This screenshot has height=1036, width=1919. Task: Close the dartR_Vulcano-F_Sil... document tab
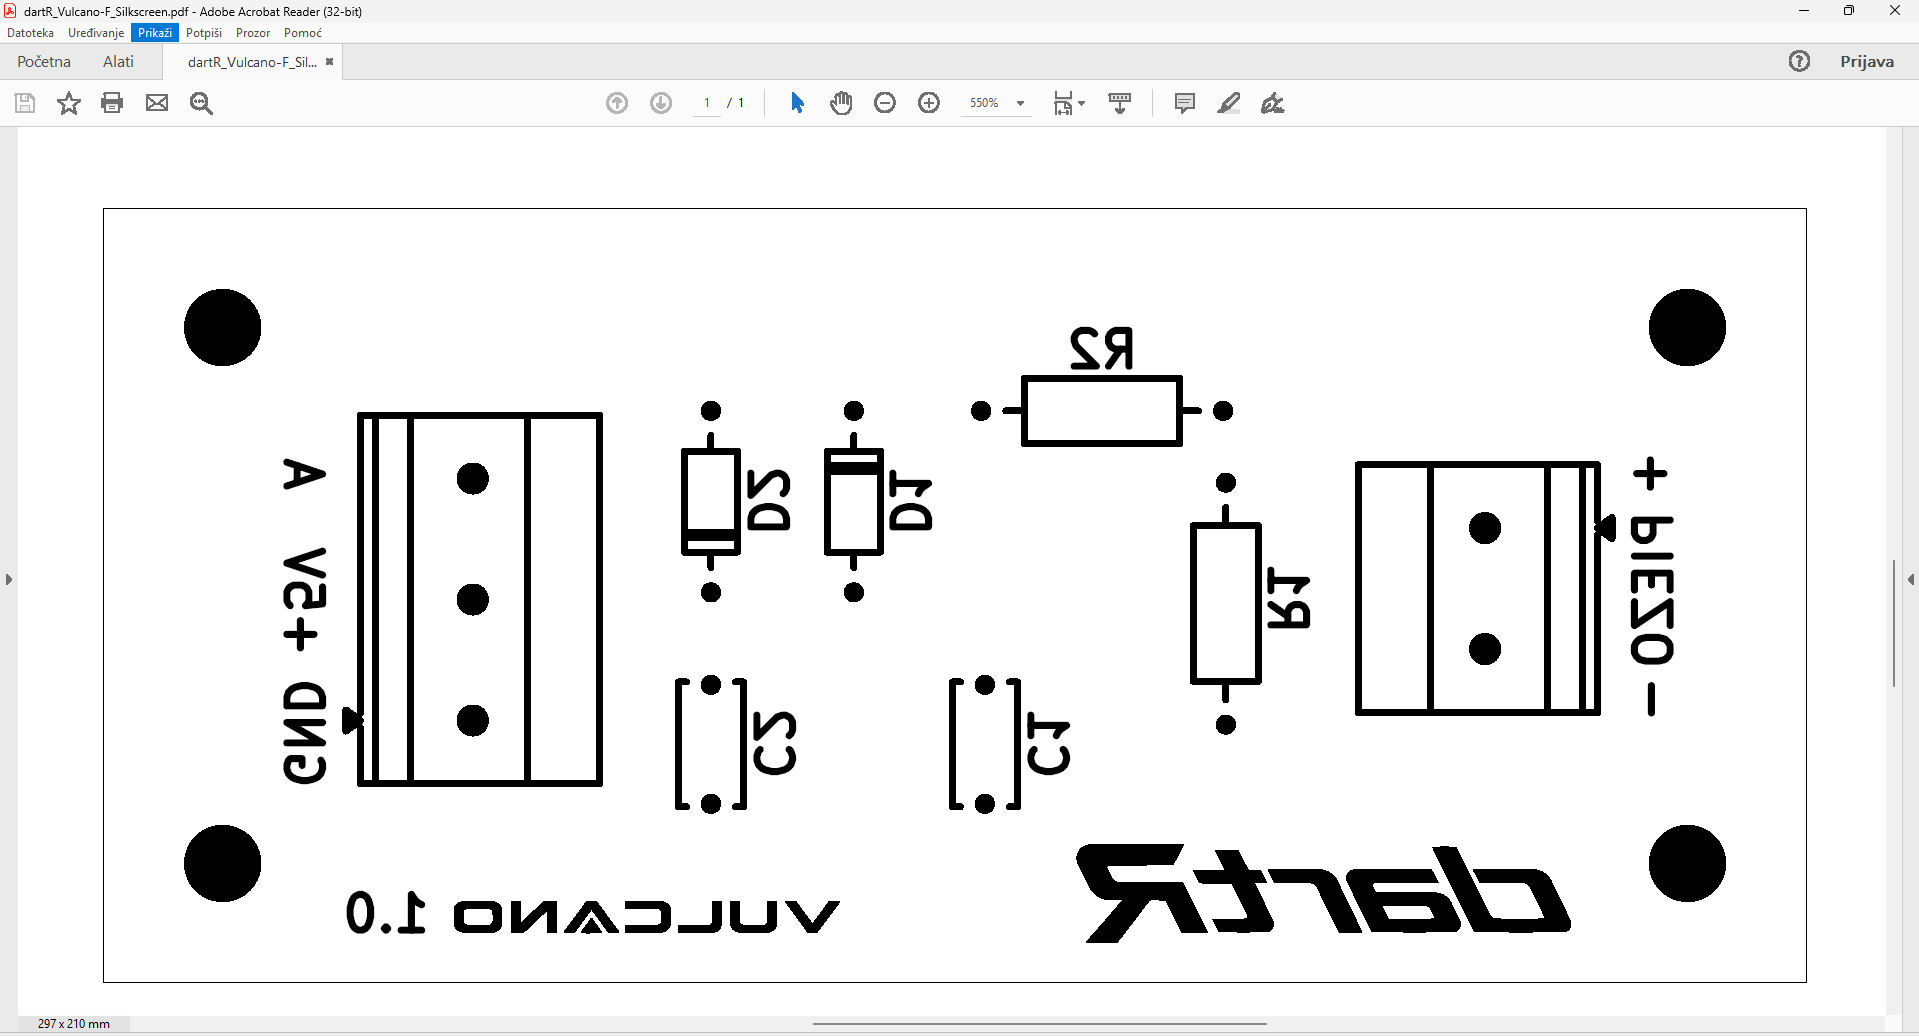(x=329, y=62)
